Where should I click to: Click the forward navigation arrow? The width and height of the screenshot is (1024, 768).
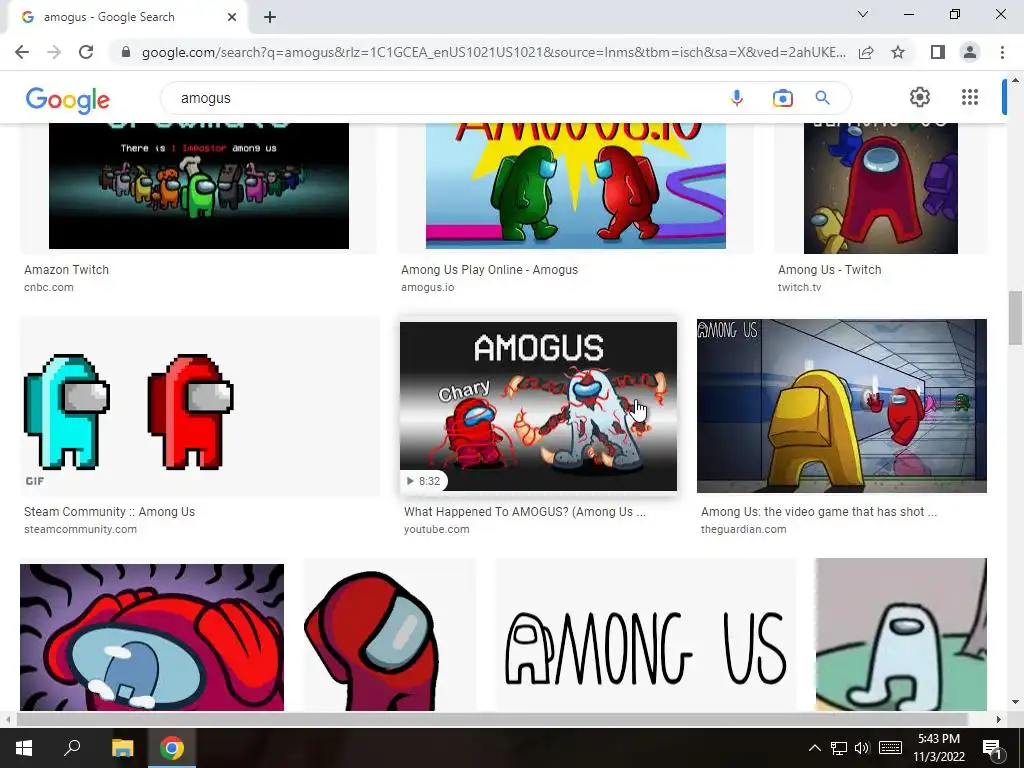(x=54, y=52)
